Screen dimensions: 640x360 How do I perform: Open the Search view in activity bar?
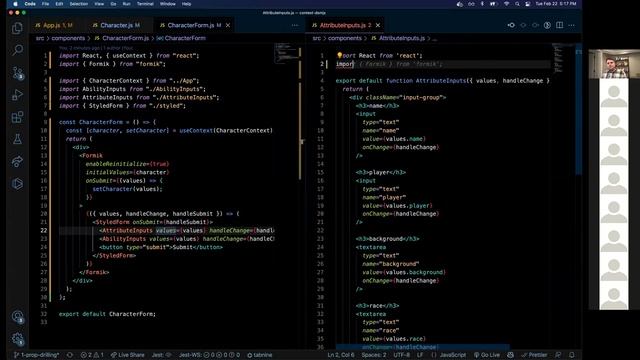pos(17,50)
